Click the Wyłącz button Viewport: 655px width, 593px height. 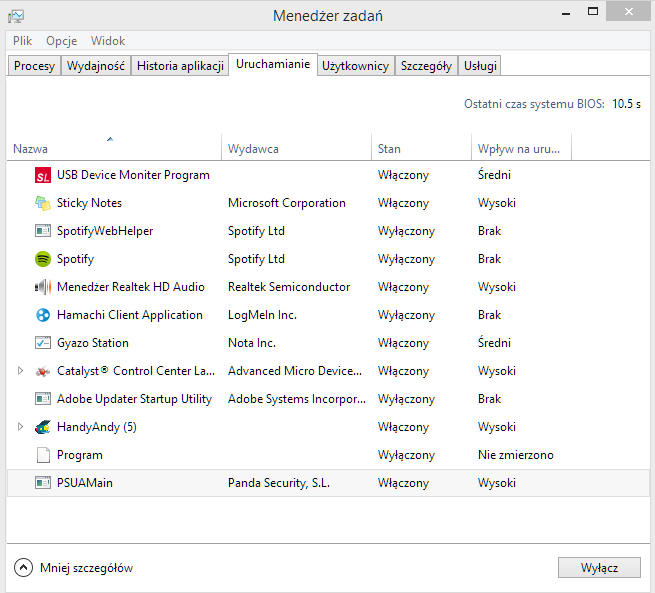599,568
